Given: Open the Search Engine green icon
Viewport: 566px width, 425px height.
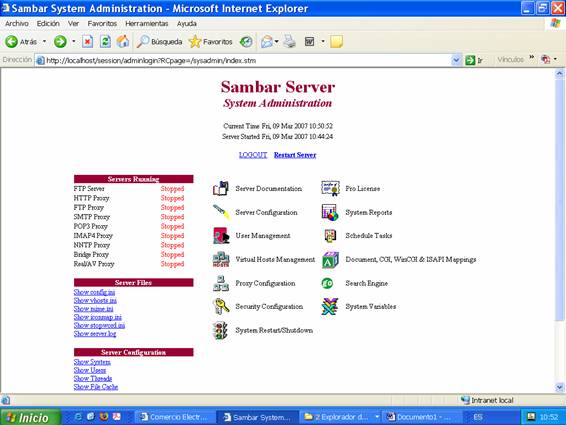Looking at the screenshot, I should coord(327,283).
